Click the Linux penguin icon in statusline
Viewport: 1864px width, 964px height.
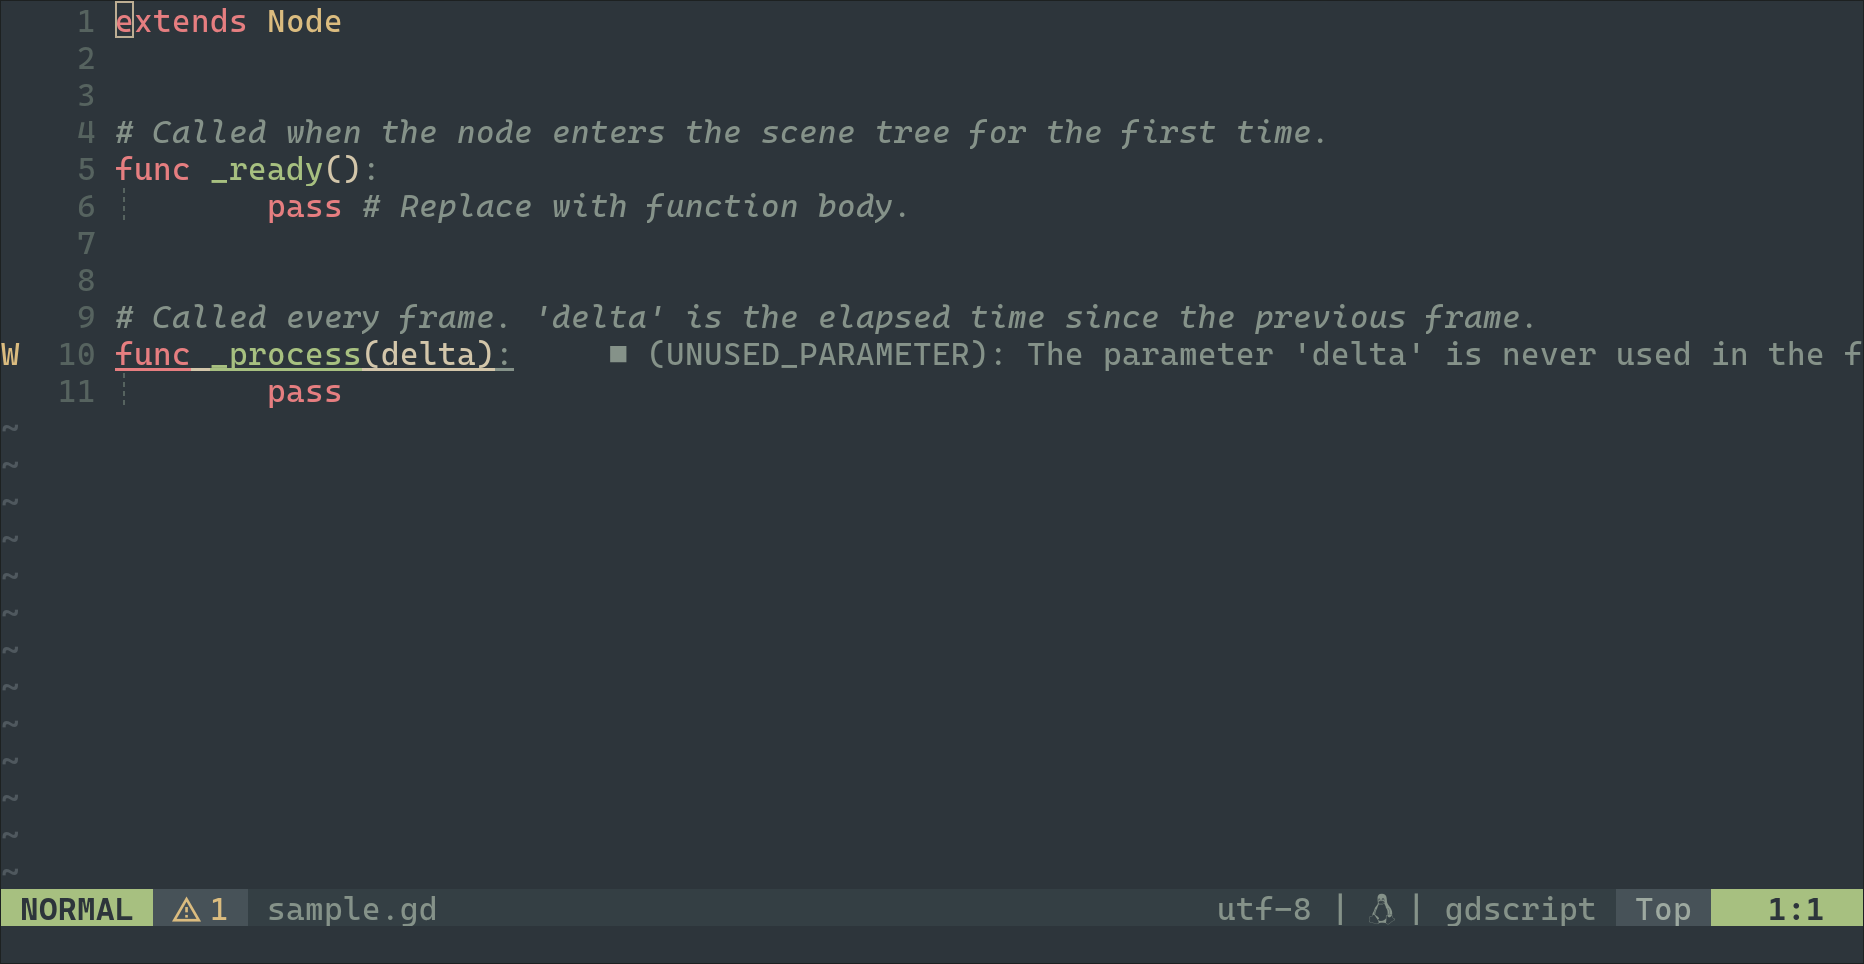tap(1381, 909)
